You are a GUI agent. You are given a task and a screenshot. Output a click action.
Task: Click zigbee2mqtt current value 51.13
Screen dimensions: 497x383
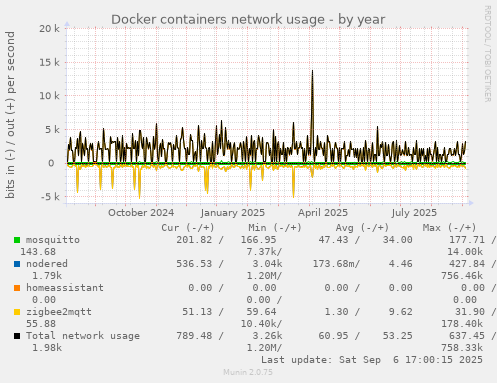(197, 312)
